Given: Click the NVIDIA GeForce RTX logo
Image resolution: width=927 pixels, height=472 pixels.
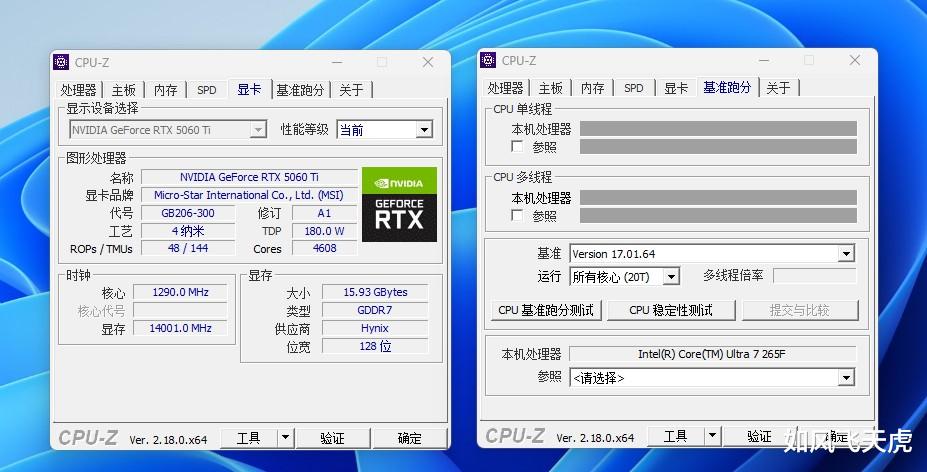Looking at the screenshot, I should tap(399, 205).
